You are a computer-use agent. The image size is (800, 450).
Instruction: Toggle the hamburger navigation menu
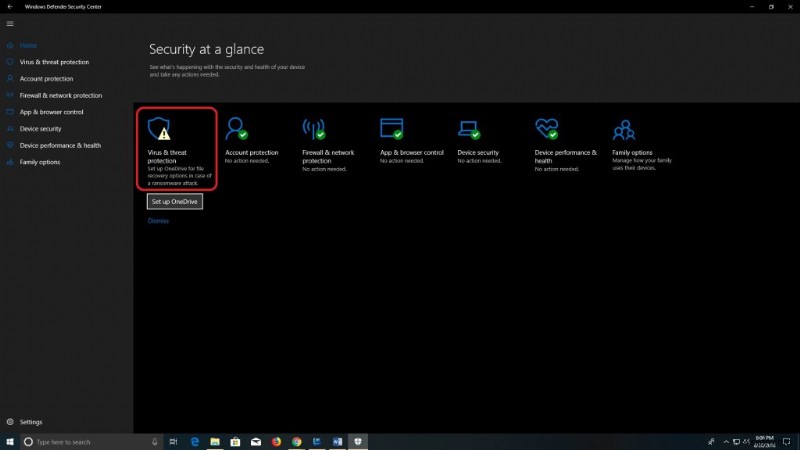click(x=10, y=23)
